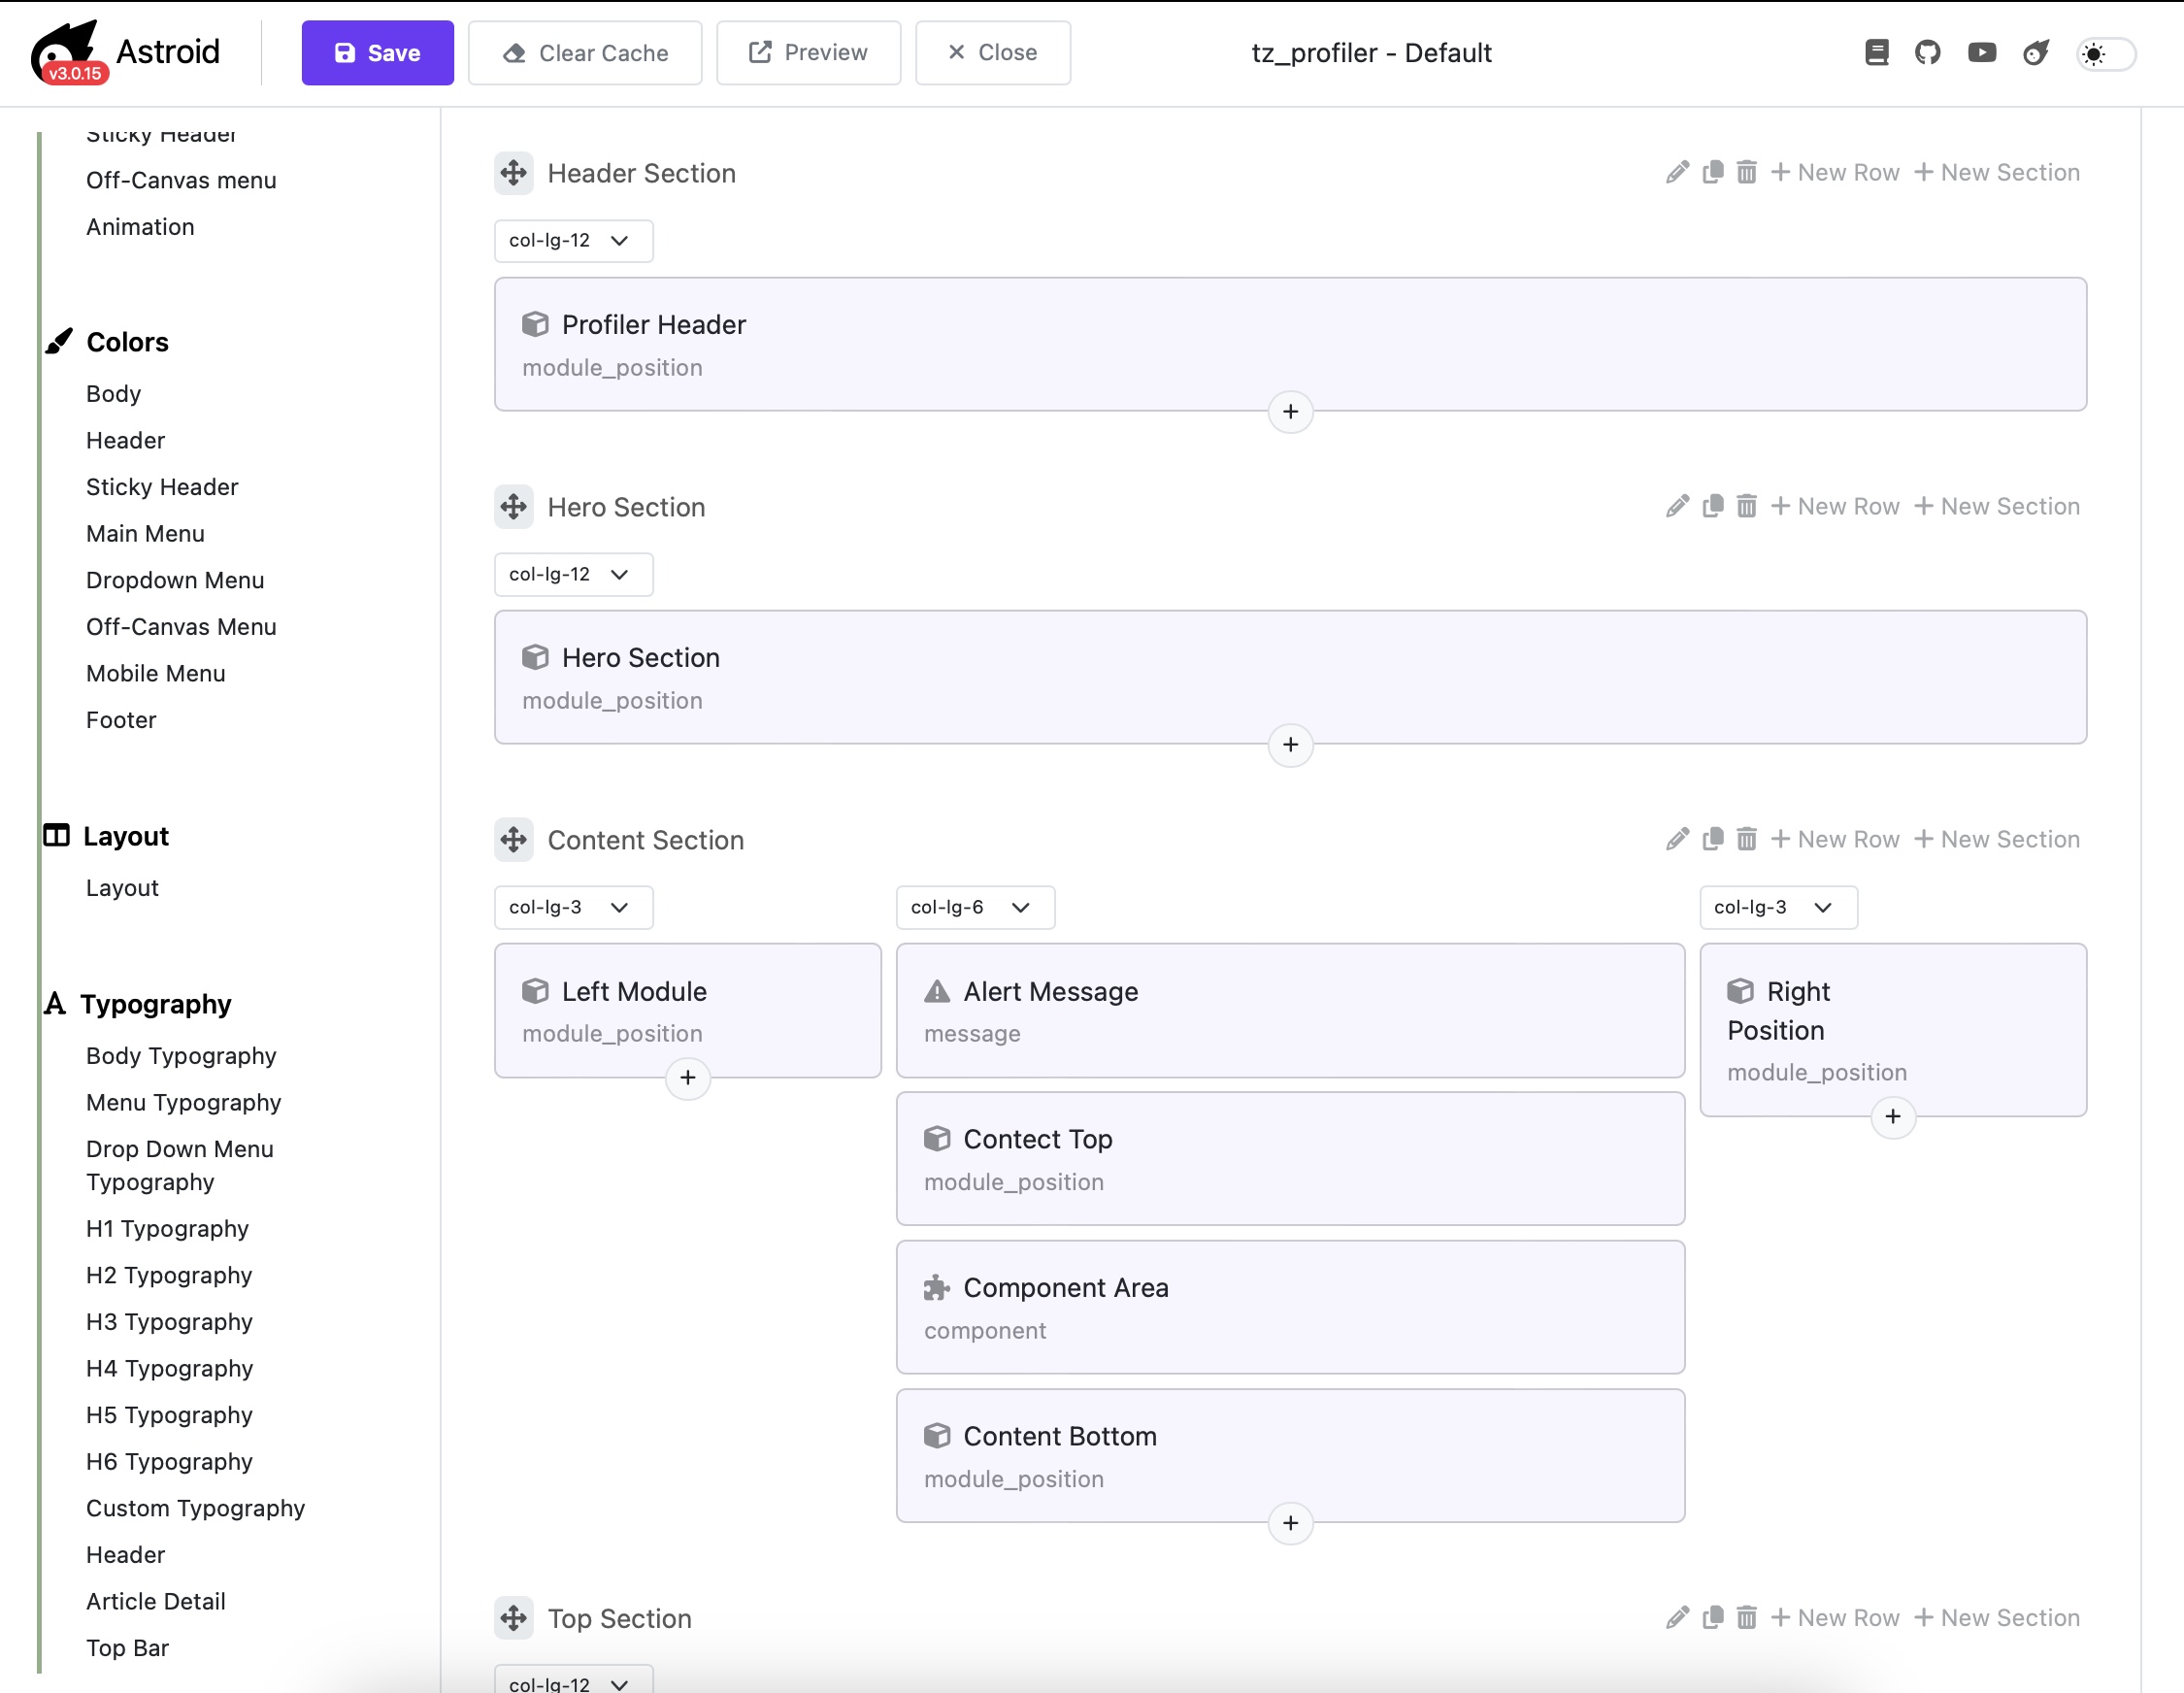Click Add New Section after Hero Section
Image resolution: width=2184 pixels, height=1693 pixels.
[x=1995, y=505]
